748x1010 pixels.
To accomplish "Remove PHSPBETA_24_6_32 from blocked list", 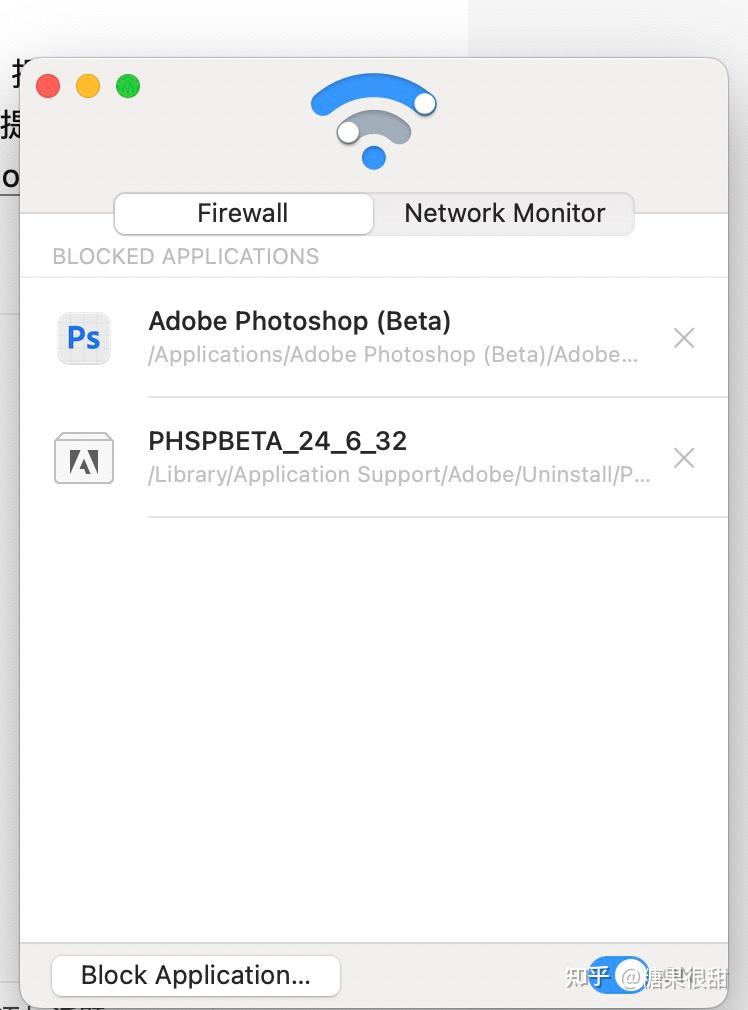I will pyautogui.click(x=684, y=457).
